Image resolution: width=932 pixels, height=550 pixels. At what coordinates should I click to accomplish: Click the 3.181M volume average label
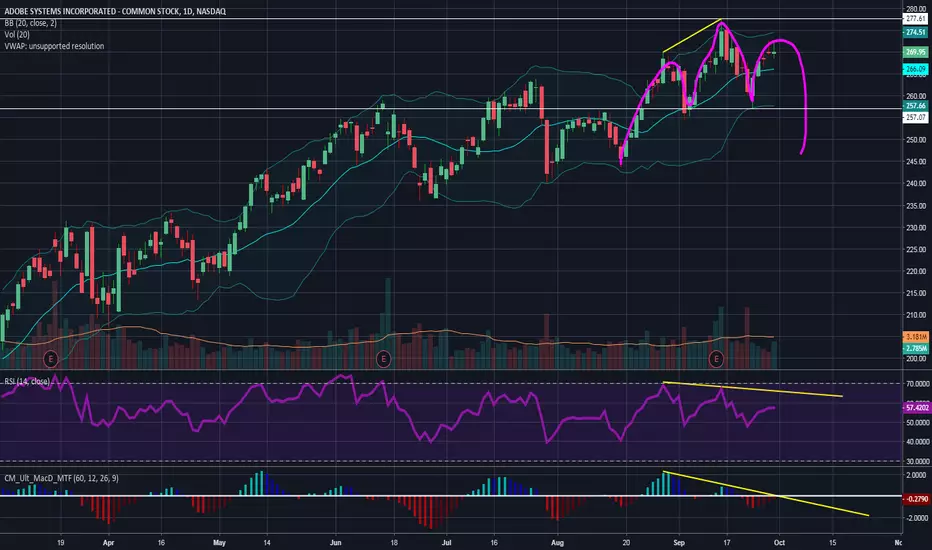click(915, 337)
